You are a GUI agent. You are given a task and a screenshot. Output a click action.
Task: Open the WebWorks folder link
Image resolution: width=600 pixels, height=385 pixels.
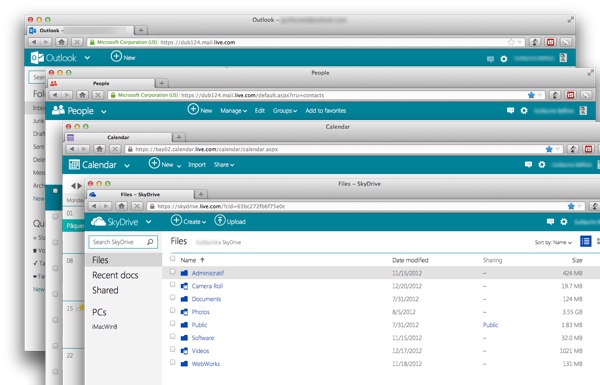click(206, 364)
